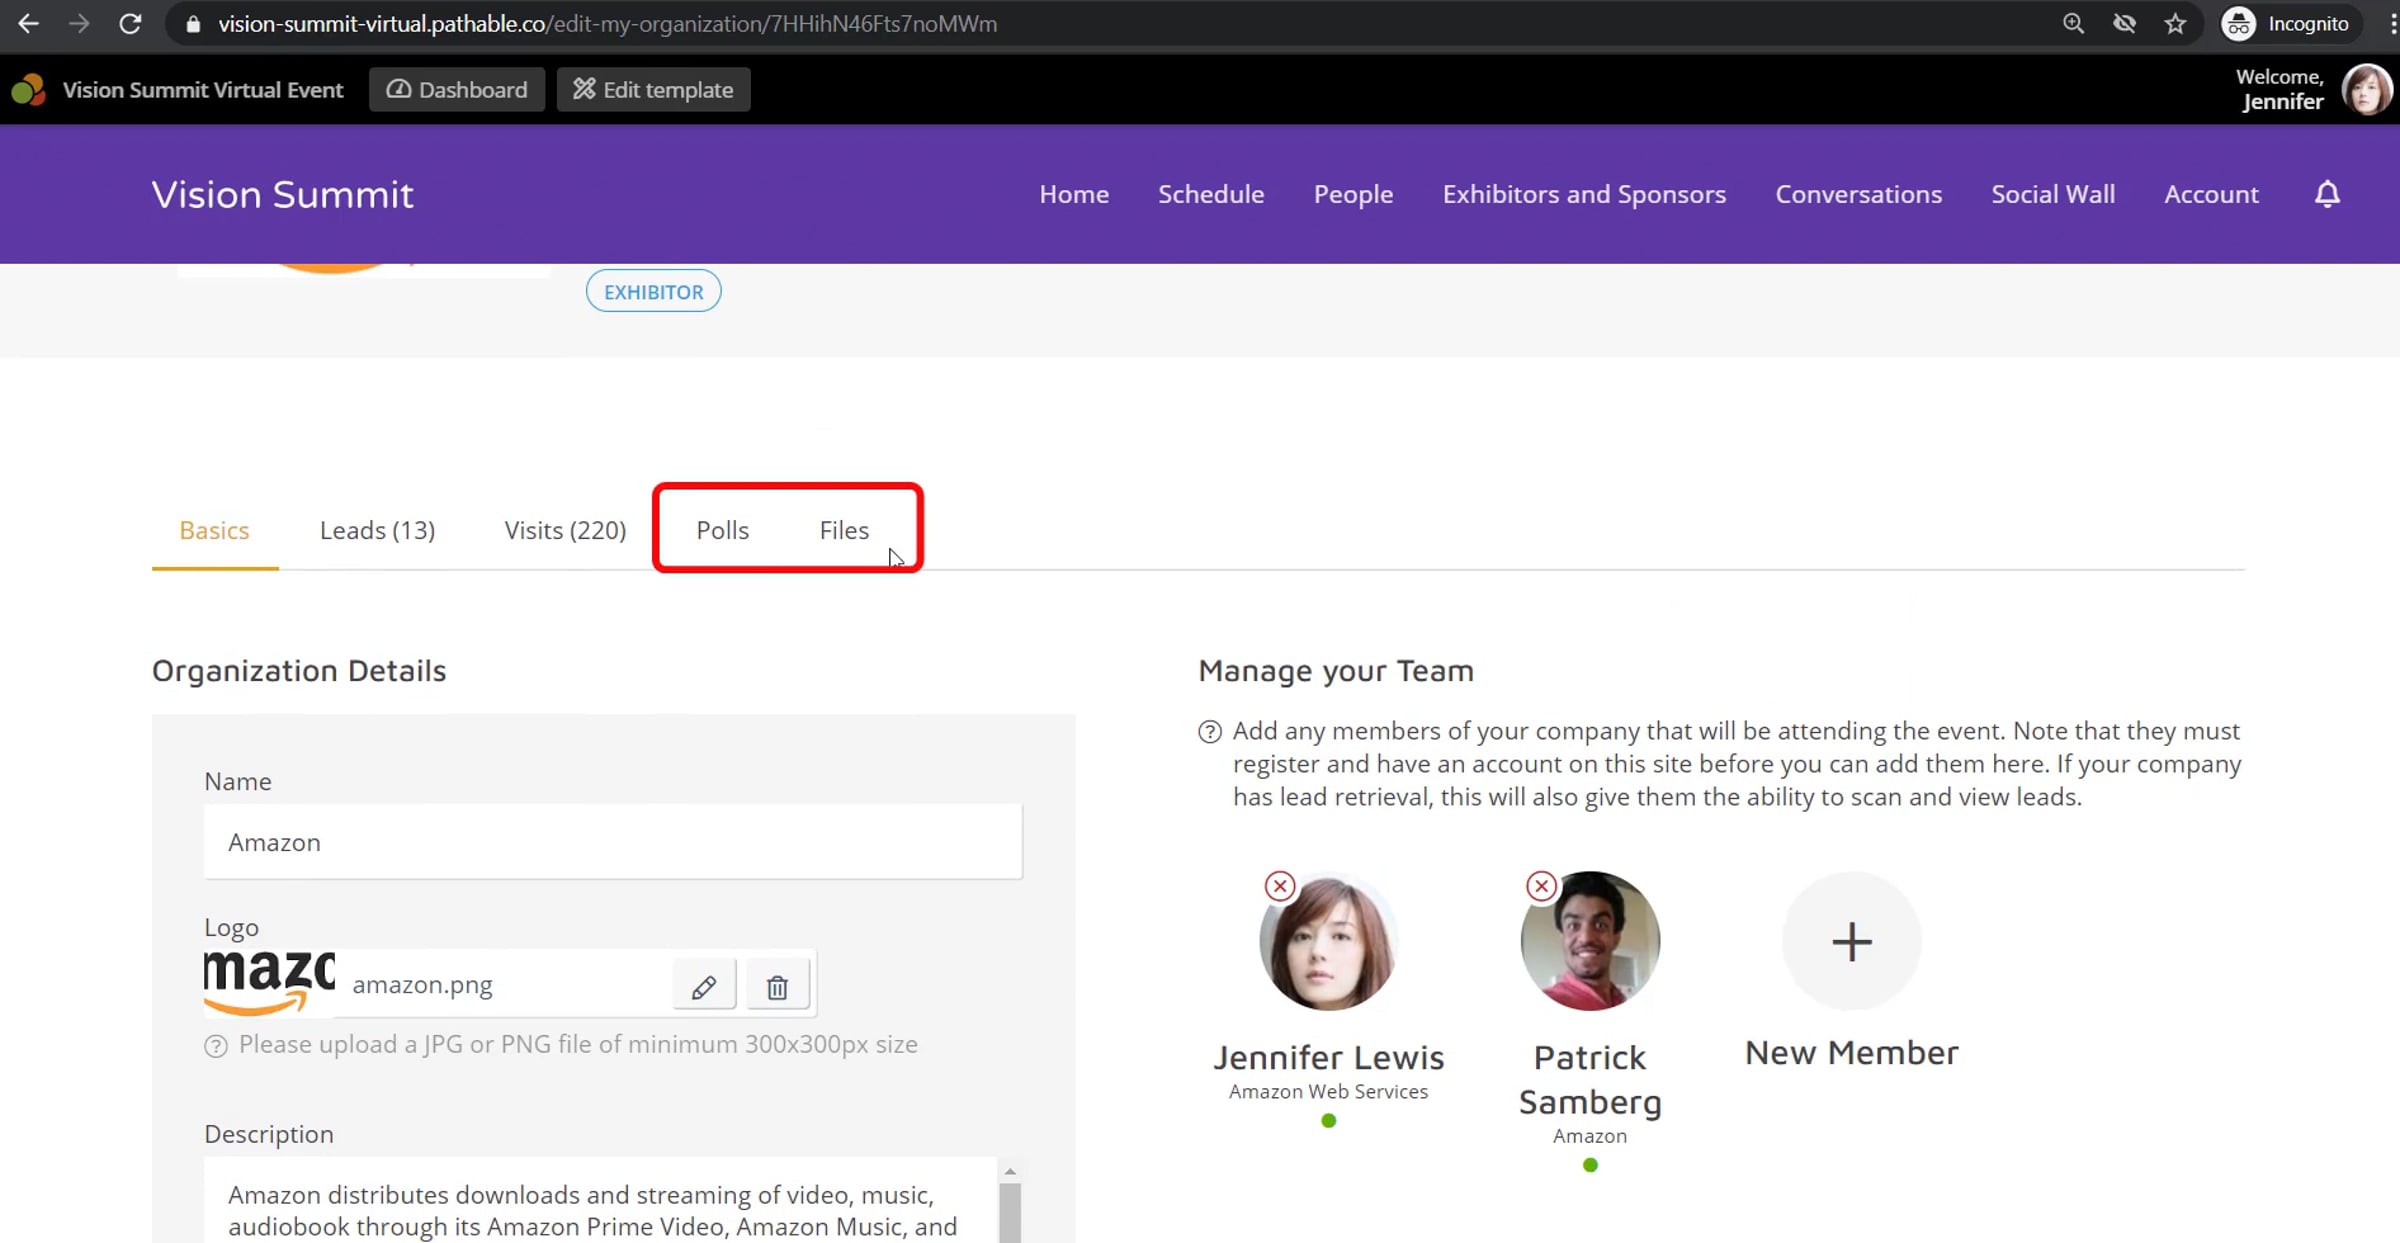The width and height of the screenshot is (2400, 1243).
Task: Open Exhibitors and Sponsors
Action: pos(1584,194)
